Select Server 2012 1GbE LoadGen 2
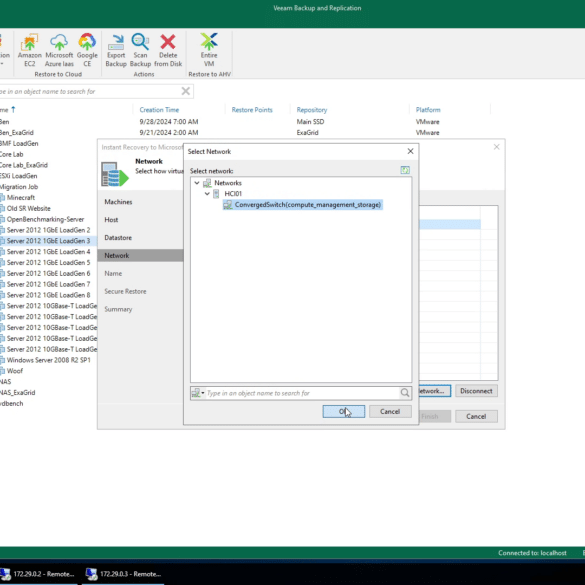The width and height of the screenshot is (585, 585). click(x=48, y=230)
